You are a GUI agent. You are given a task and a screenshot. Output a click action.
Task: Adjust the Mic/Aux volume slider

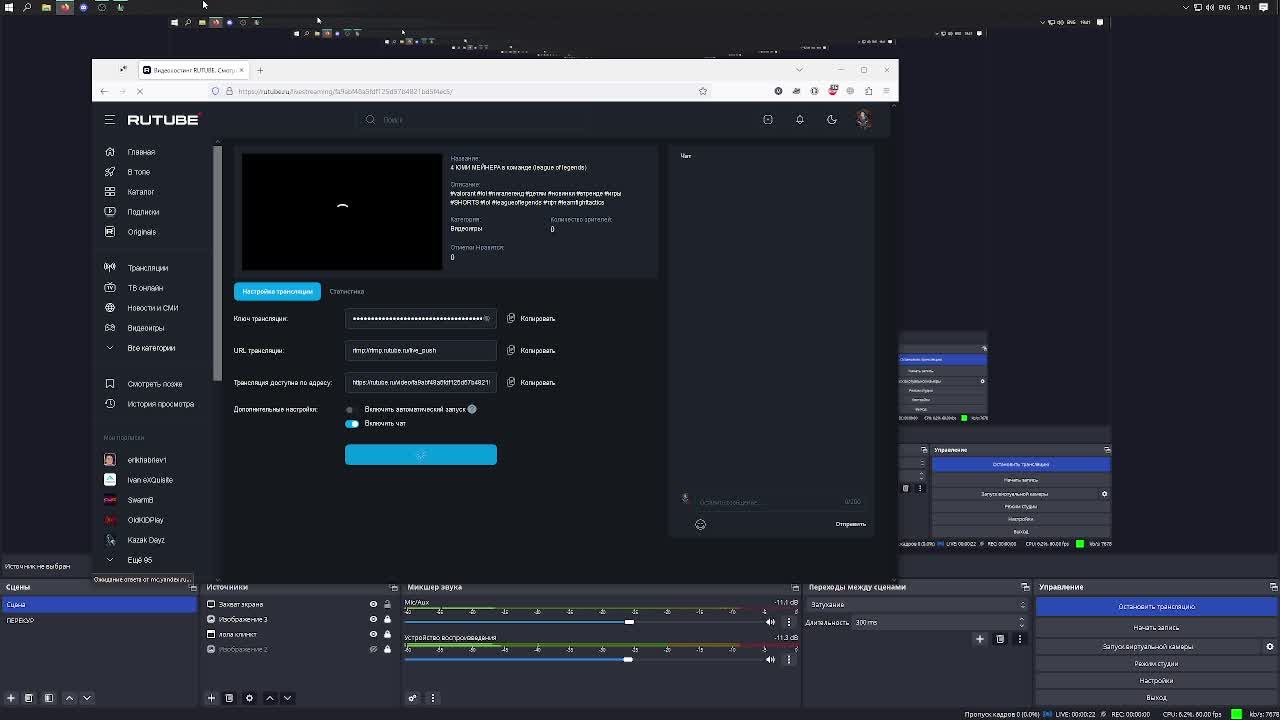[629, 622]
